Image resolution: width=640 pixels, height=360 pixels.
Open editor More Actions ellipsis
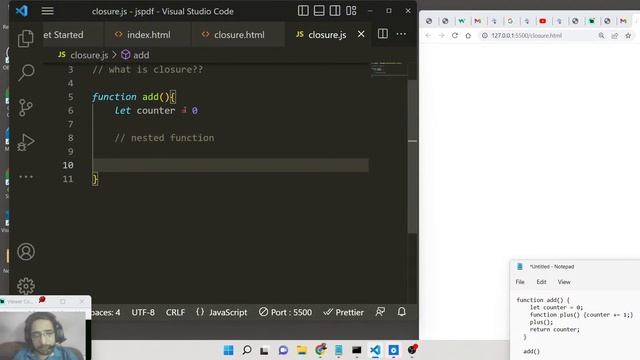[x=401, y=34]
